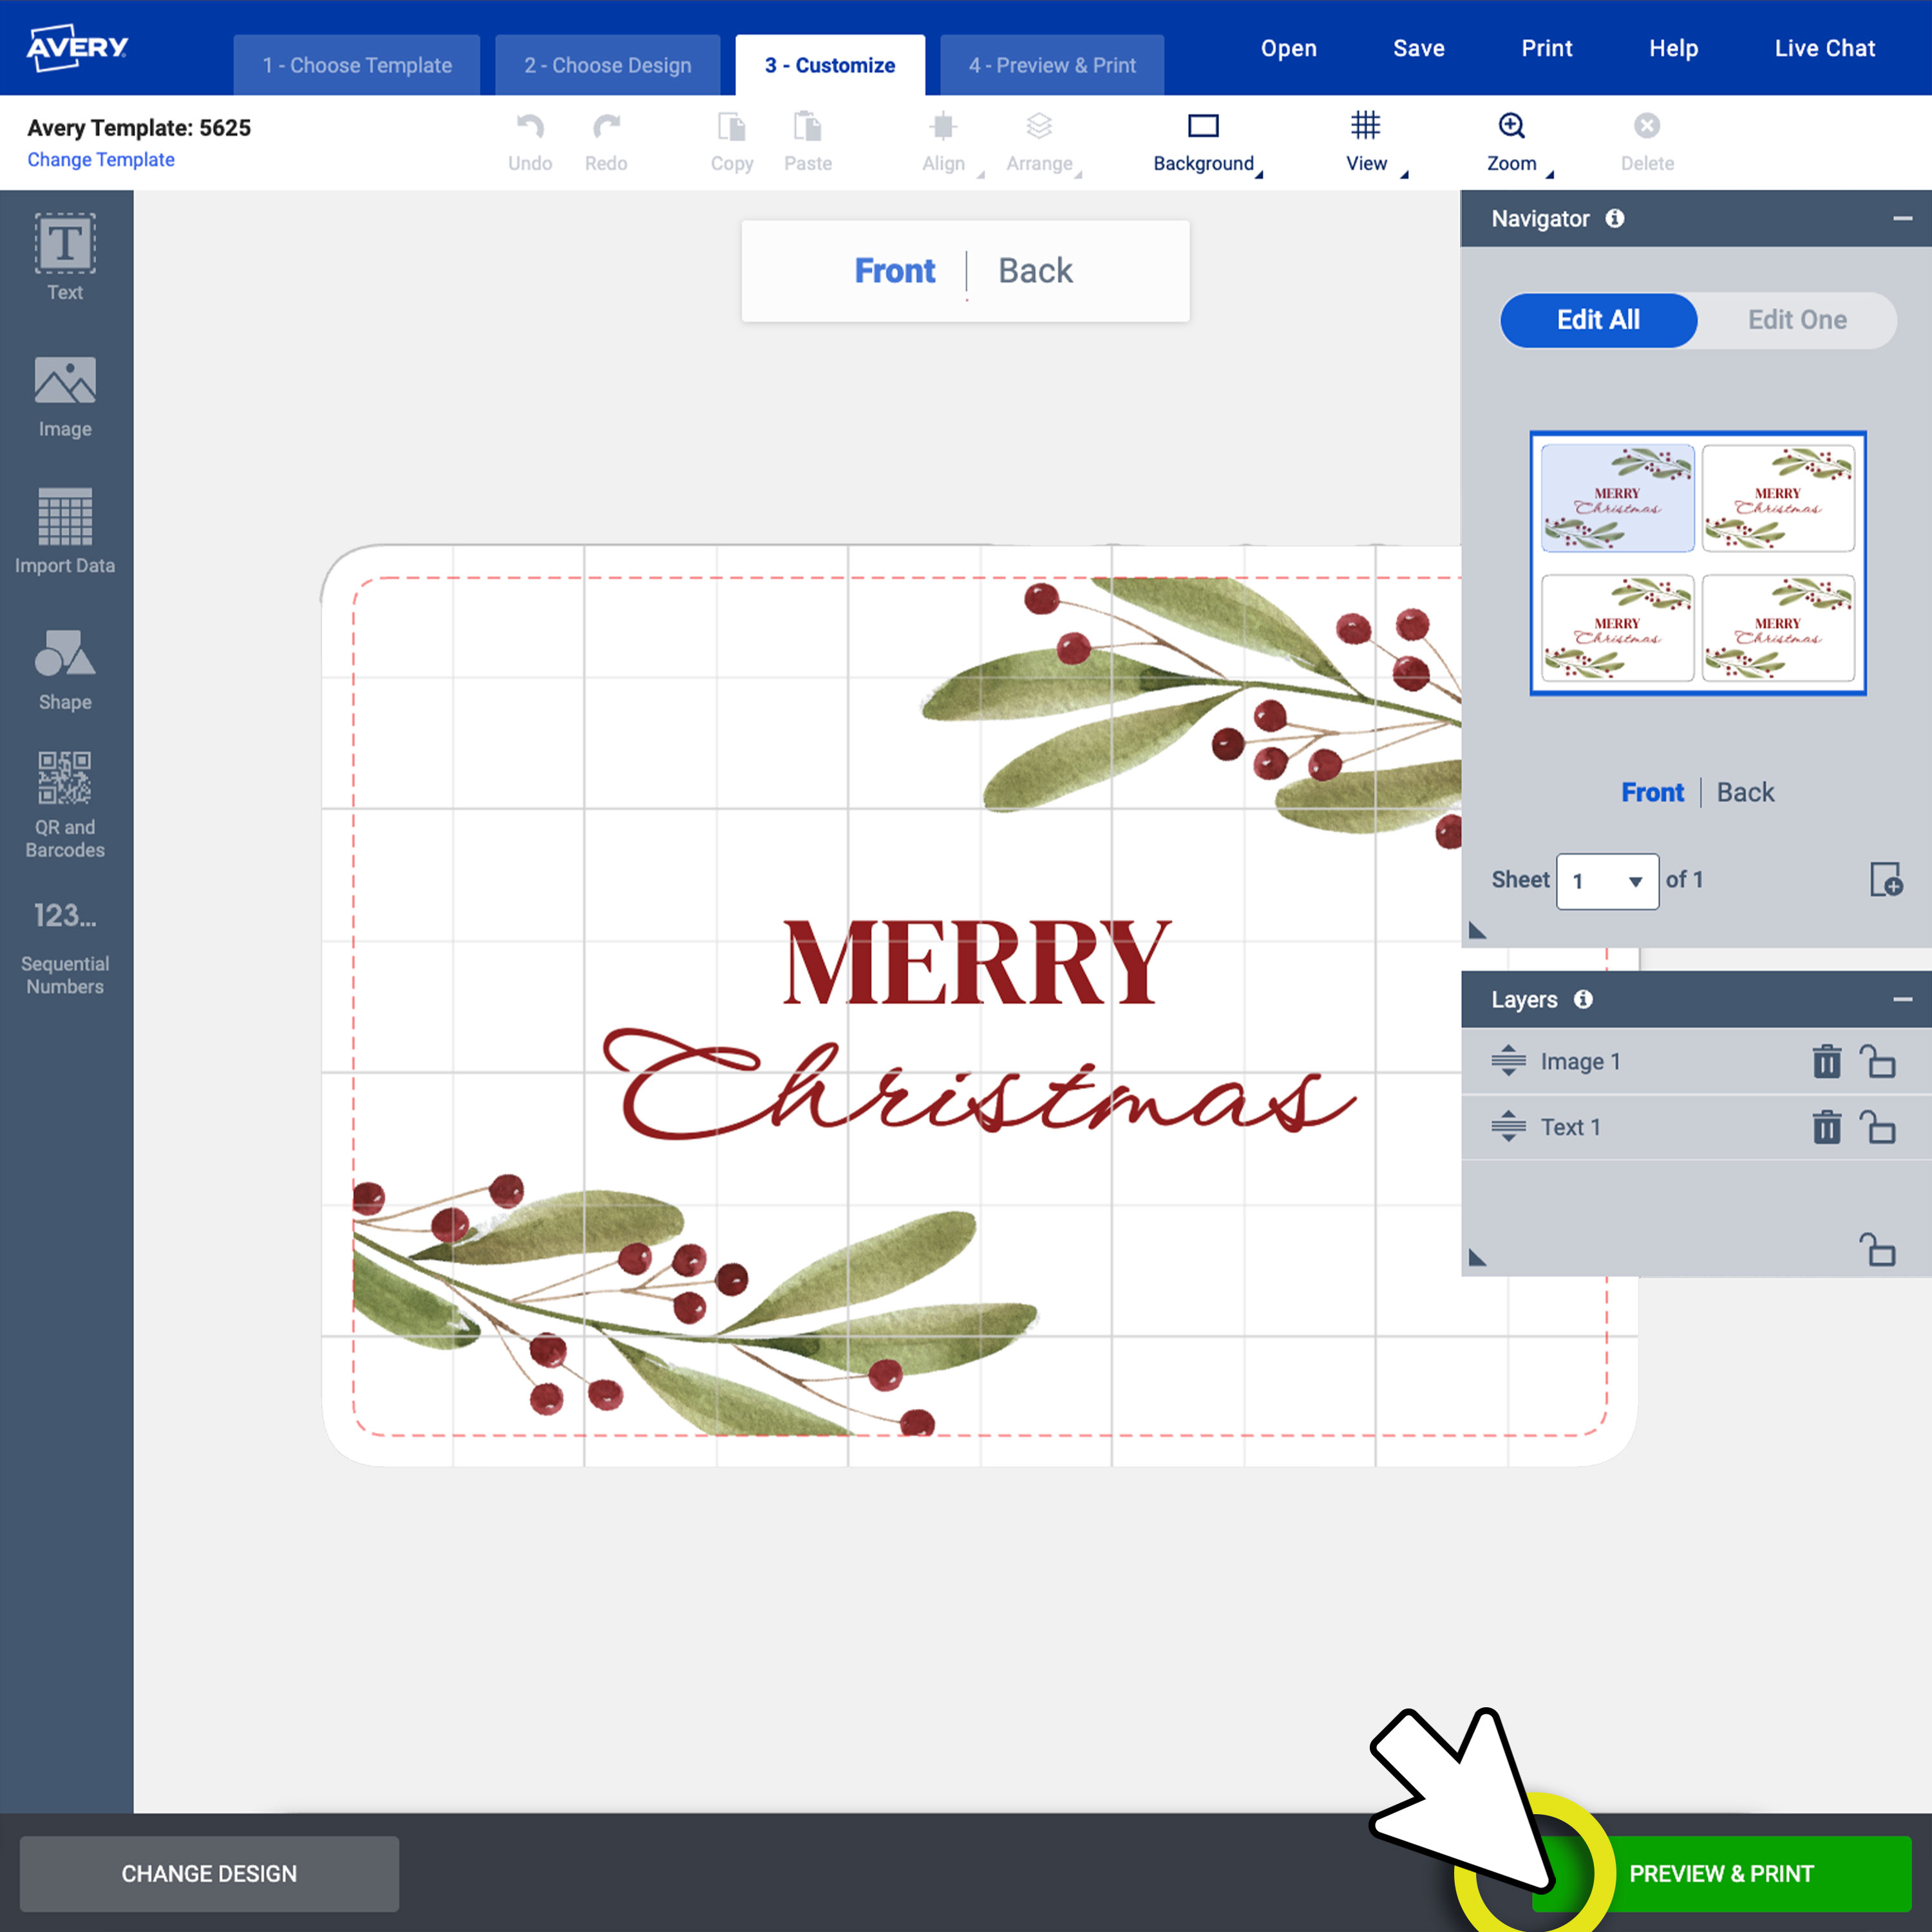Select the top-left label thumbnail
The height and width of the screenshot is (1932, 1932).
(x=1616, y=497)
